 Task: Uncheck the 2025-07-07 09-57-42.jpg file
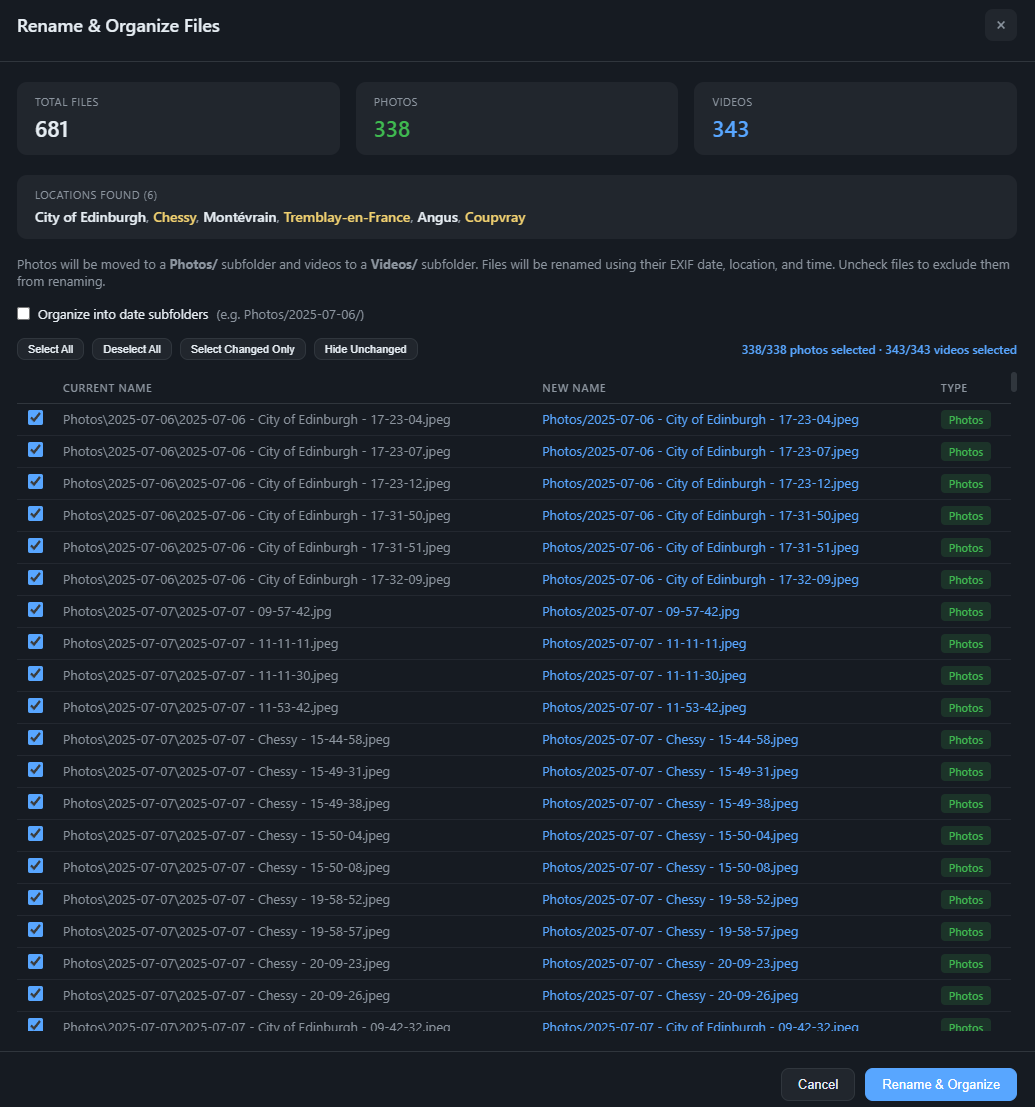[x=36, y=610]
